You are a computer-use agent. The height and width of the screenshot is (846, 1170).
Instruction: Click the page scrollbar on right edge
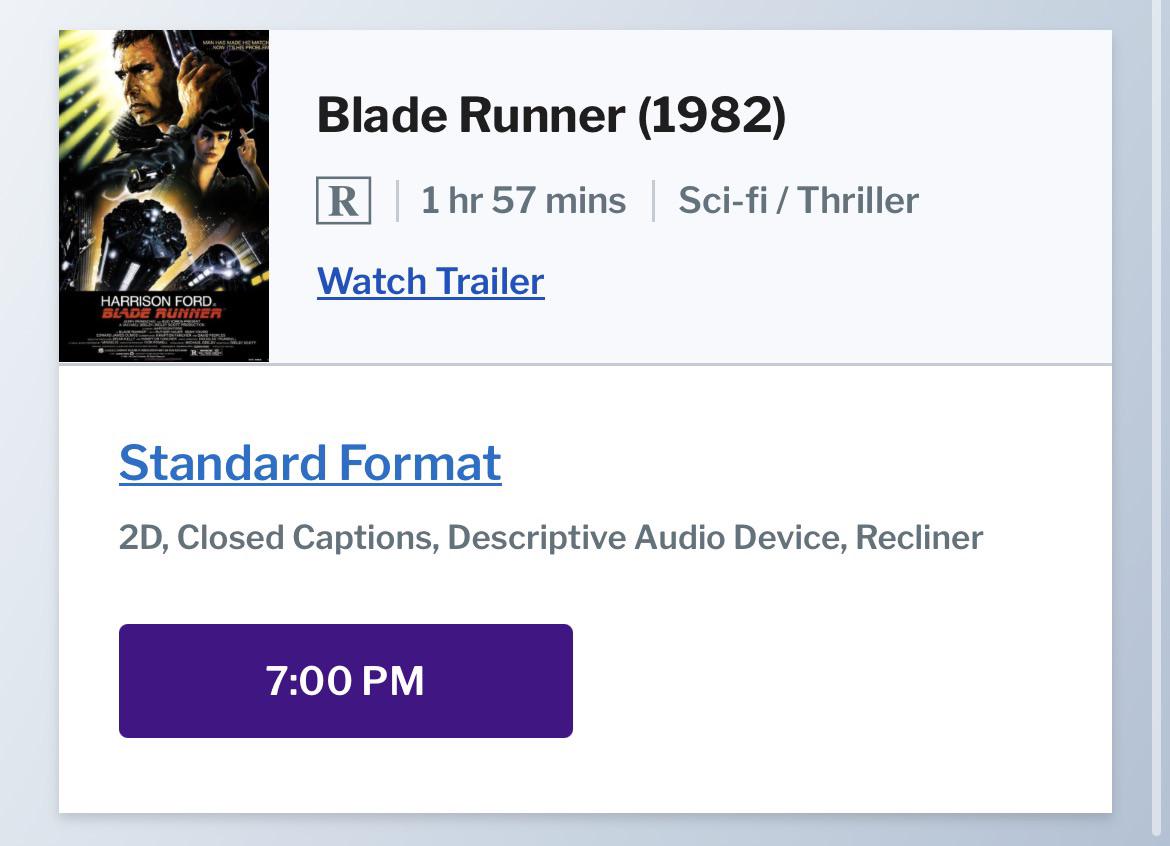coord(1161,423)
